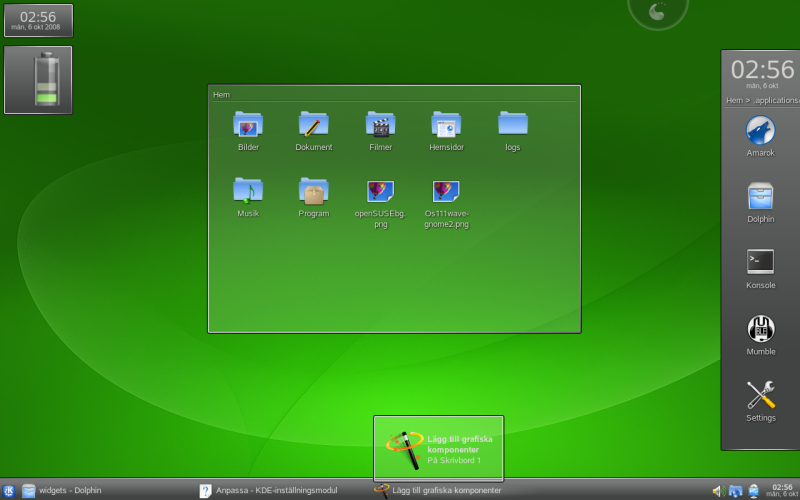Screen dimensions: 800x500
Task: Click the Lägg till grafiska komponenter window preview
Action: pos(438,448)
